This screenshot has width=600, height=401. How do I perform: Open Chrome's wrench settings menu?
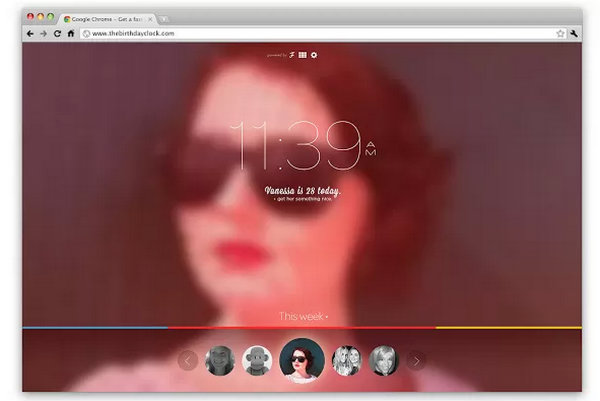(575, 33)
